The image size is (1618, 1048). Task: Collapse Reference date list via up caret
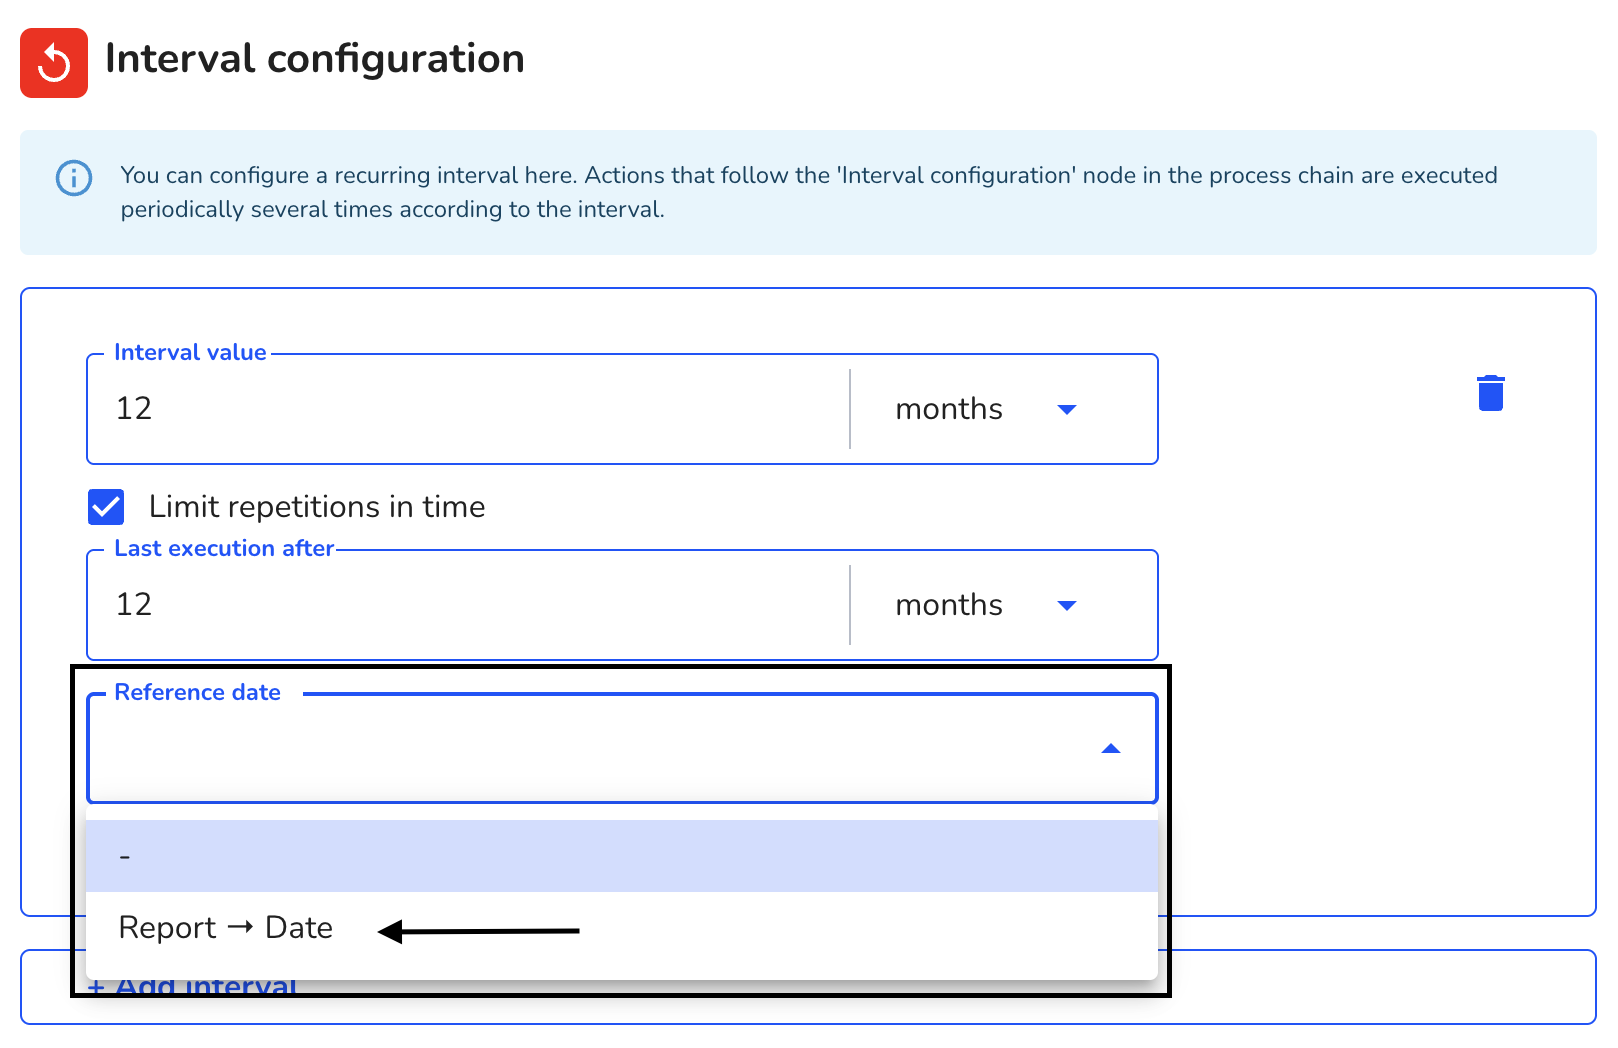pos(1111,749)
